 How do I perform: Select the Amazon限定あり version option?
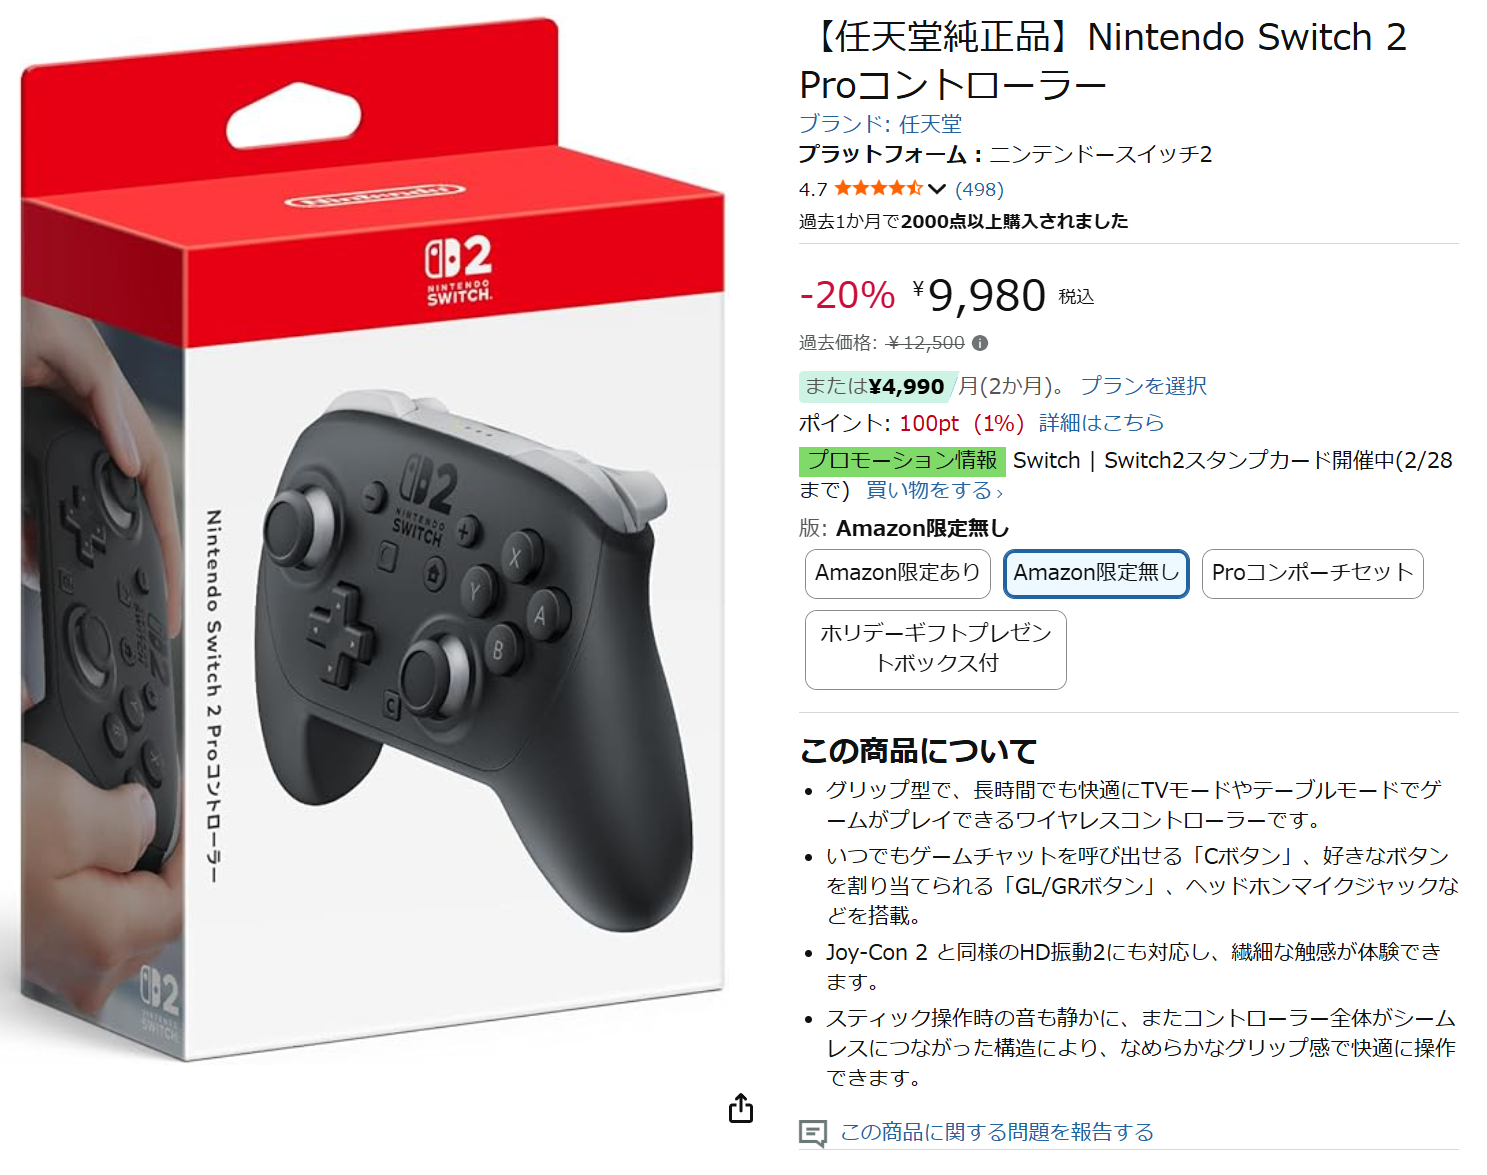[898, 574]
